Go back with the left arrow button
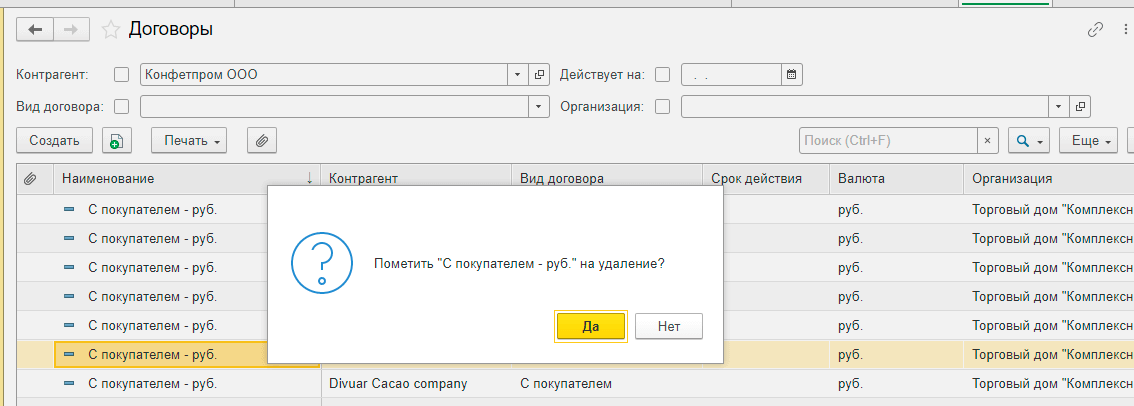The height and width of the screenshot is (406, 1134). click(35, 29)
